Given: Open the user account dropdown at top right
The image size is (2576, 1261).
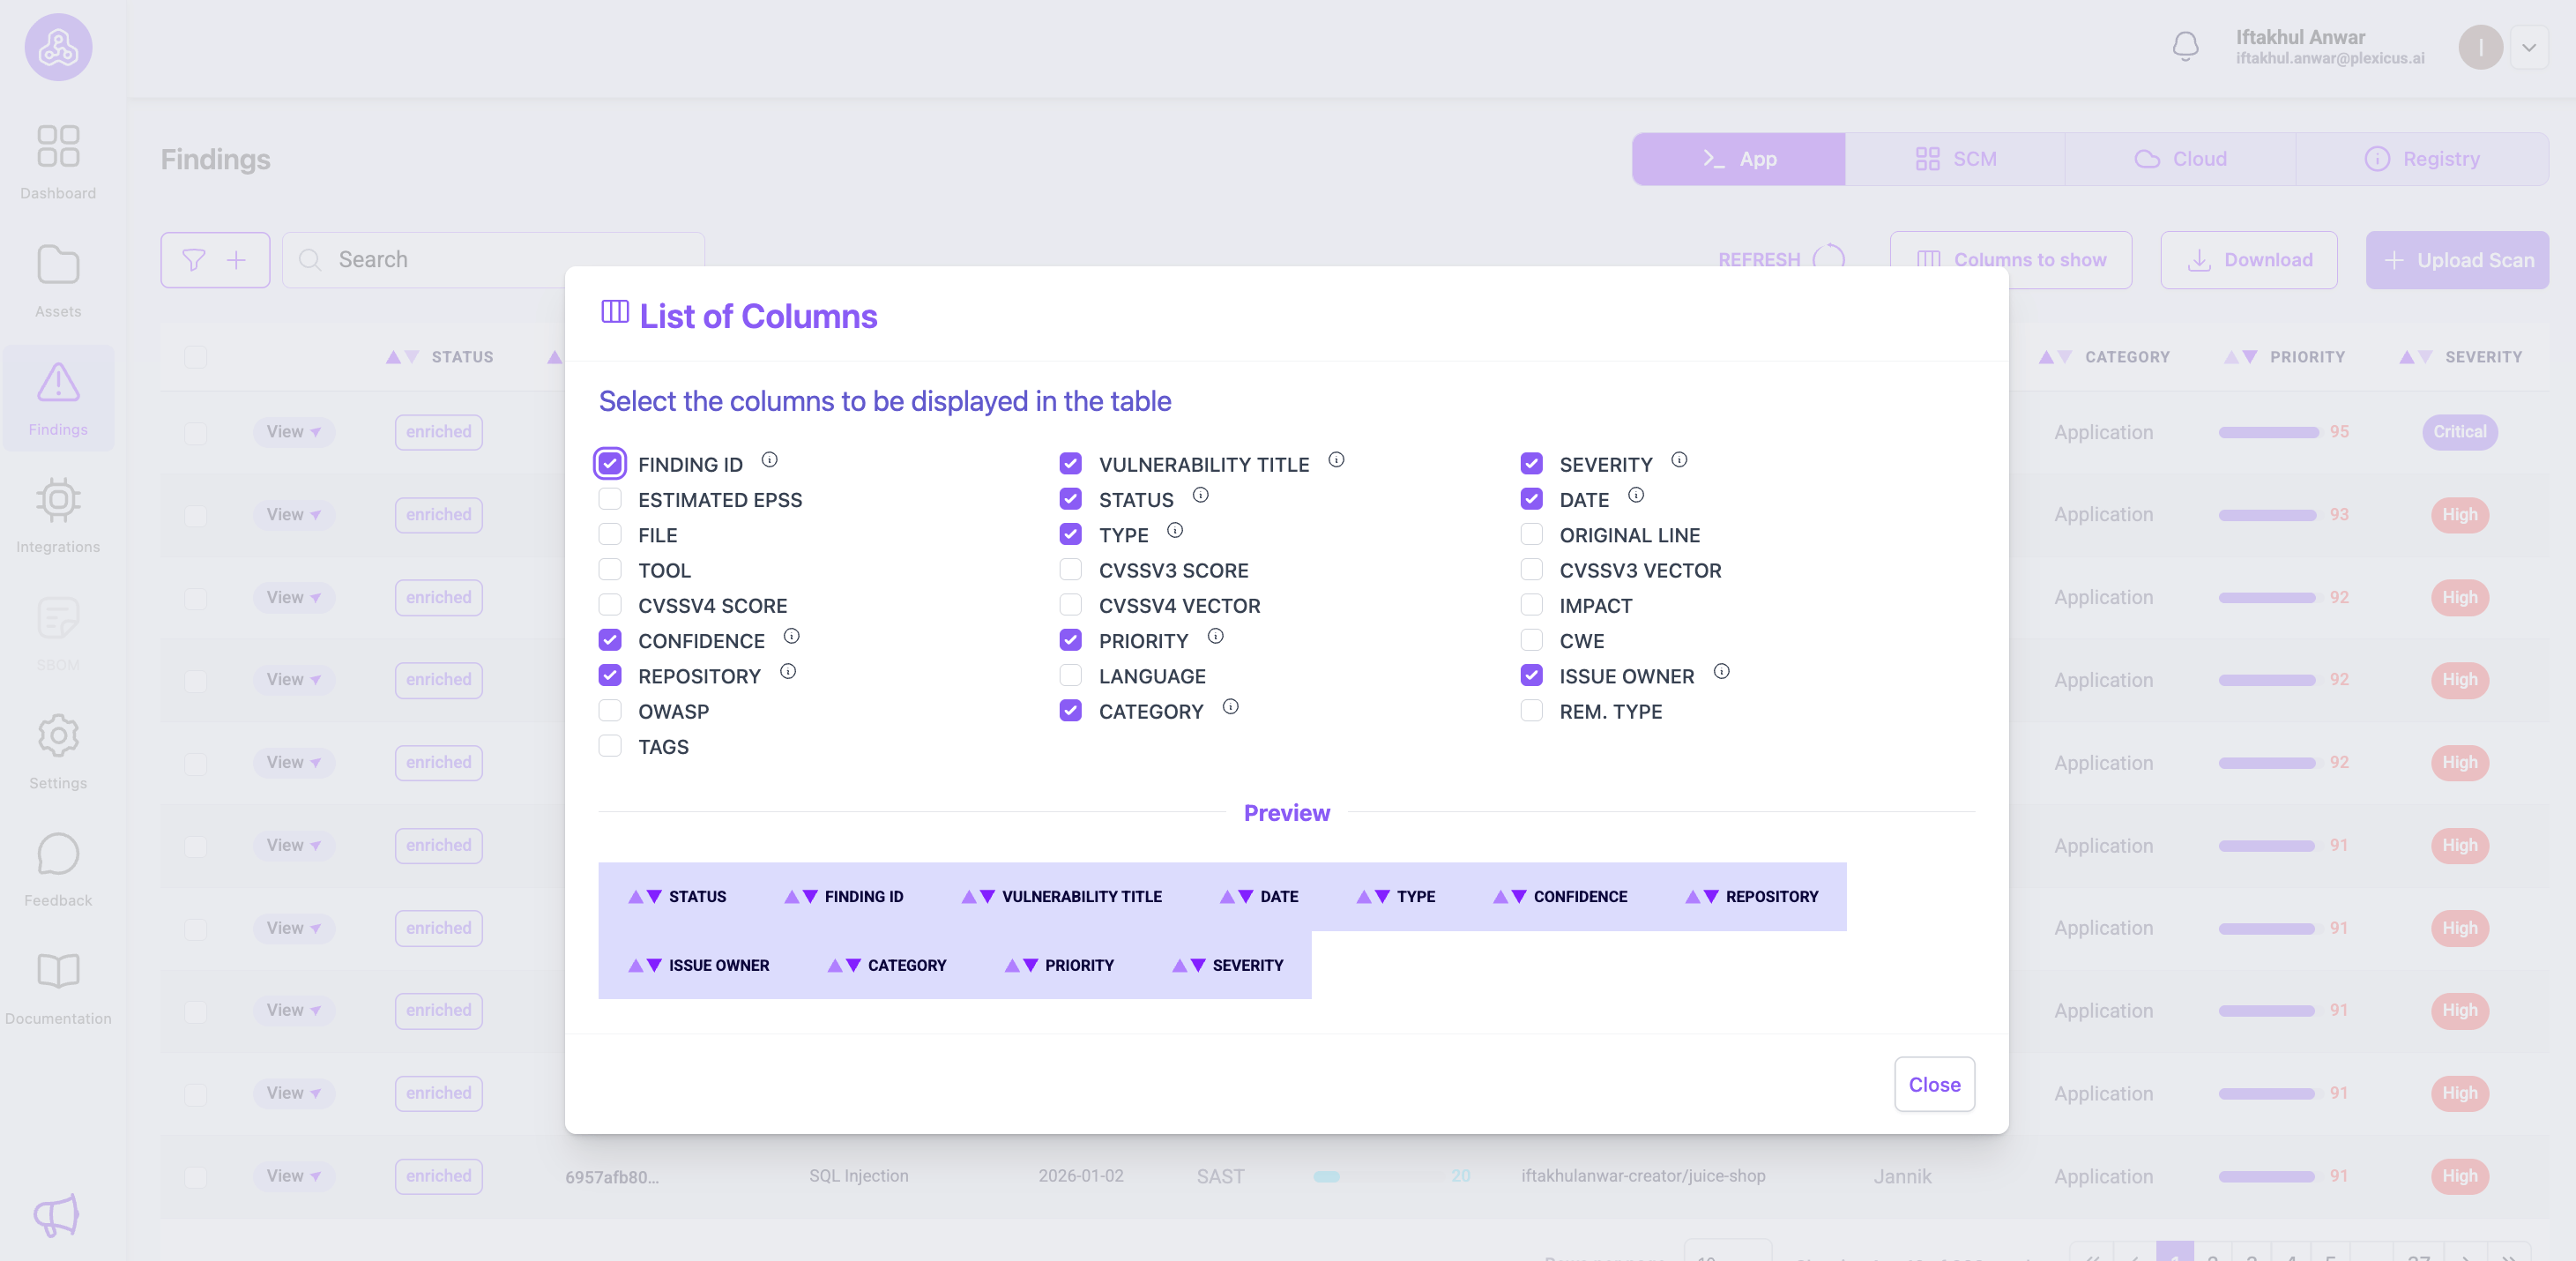Looking at the screenshot, I should (2530, 47).
